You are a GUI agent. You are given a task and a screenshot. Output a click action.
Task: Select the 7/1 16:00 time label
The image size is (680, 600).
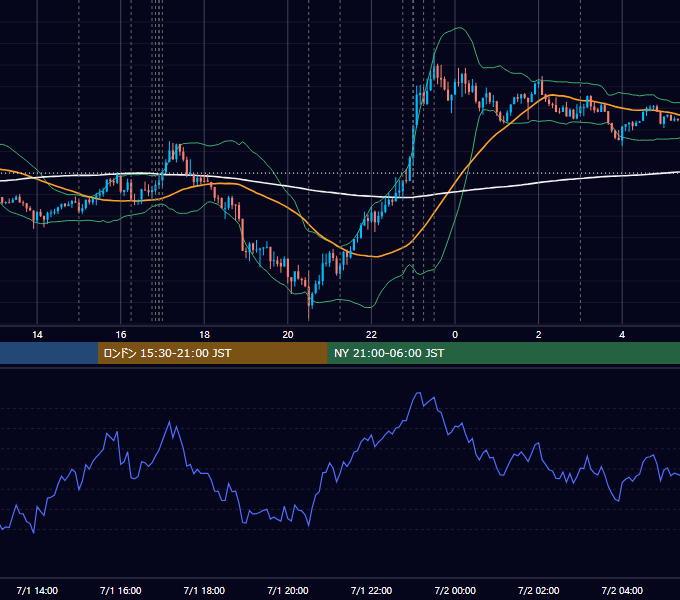click(x=121, y=590)
